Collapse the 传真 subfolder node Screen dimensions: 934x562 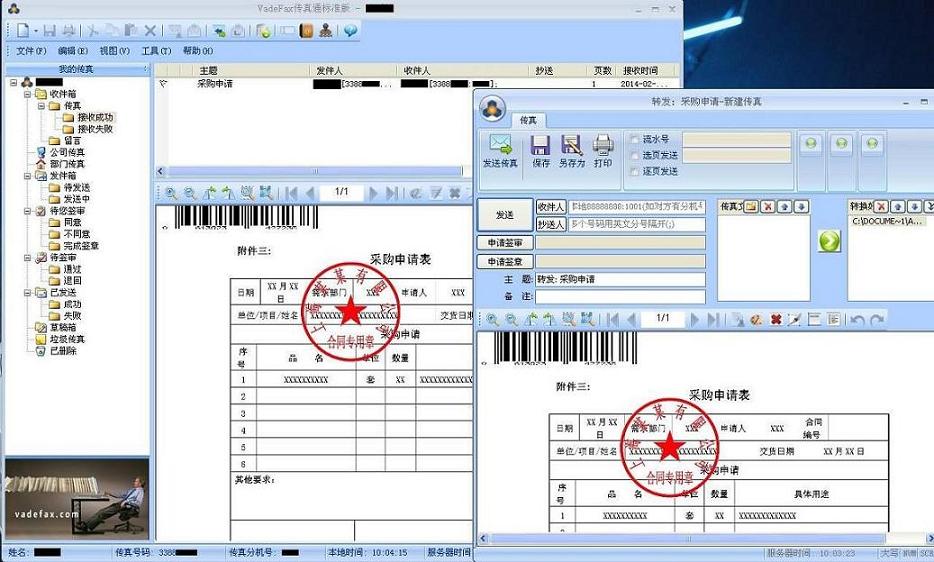point(42,106)
